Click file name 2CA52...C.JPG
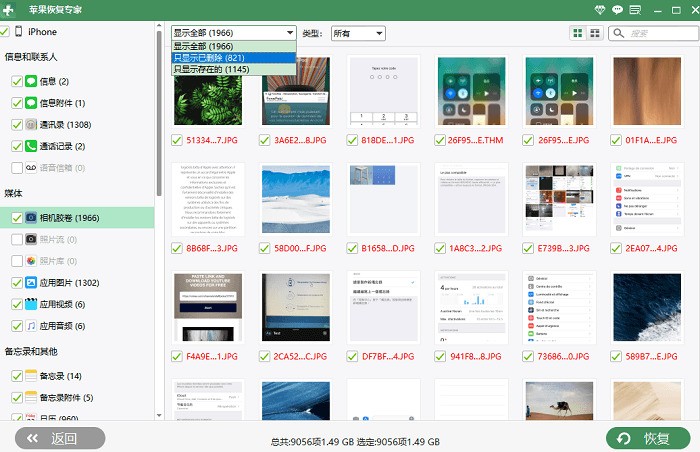 click(300, 356)
